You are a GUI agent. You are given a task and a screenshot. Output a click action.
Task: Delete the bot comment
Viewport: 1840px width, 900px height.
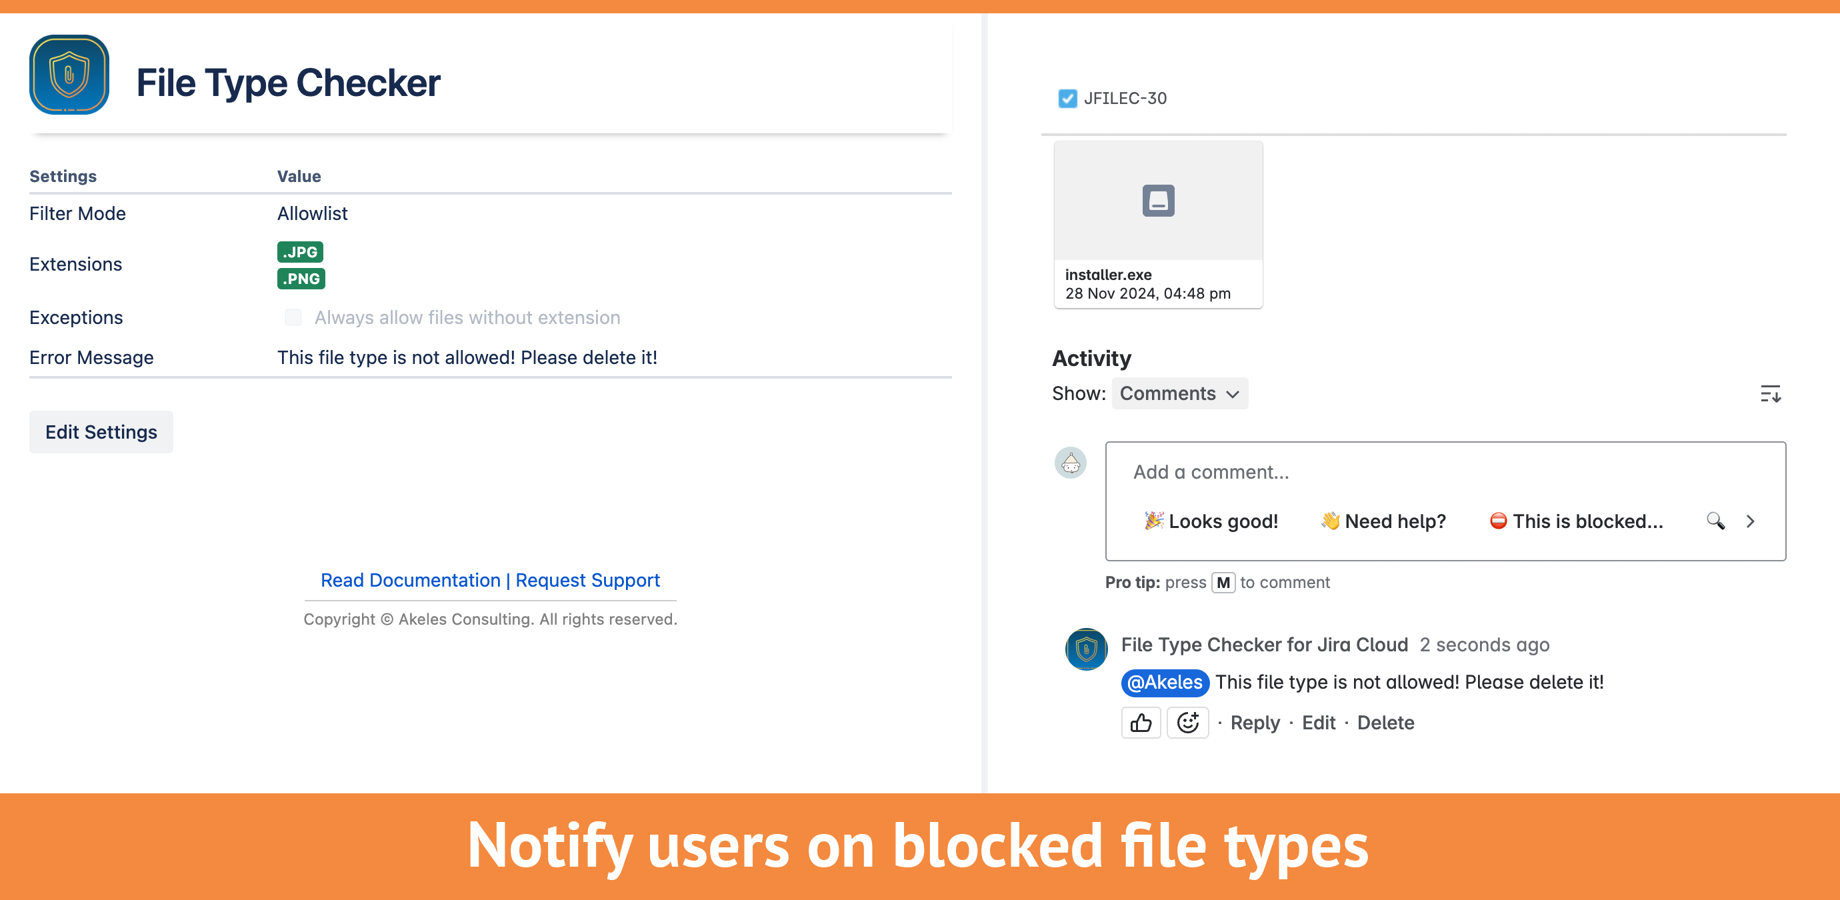pos(1386,722)
